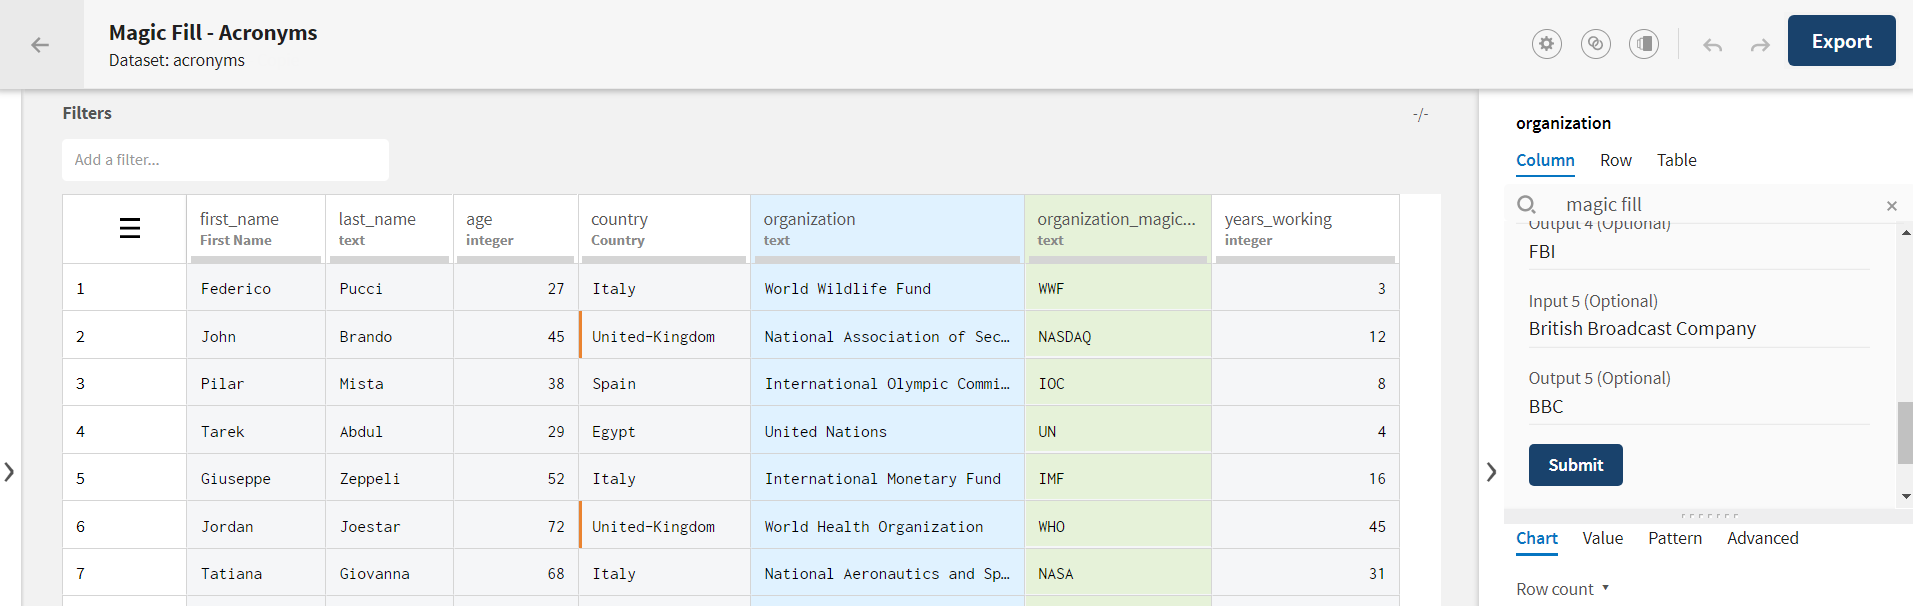Collapse the right side panel
The image size is (1913, 606).
click(1491, 472)
